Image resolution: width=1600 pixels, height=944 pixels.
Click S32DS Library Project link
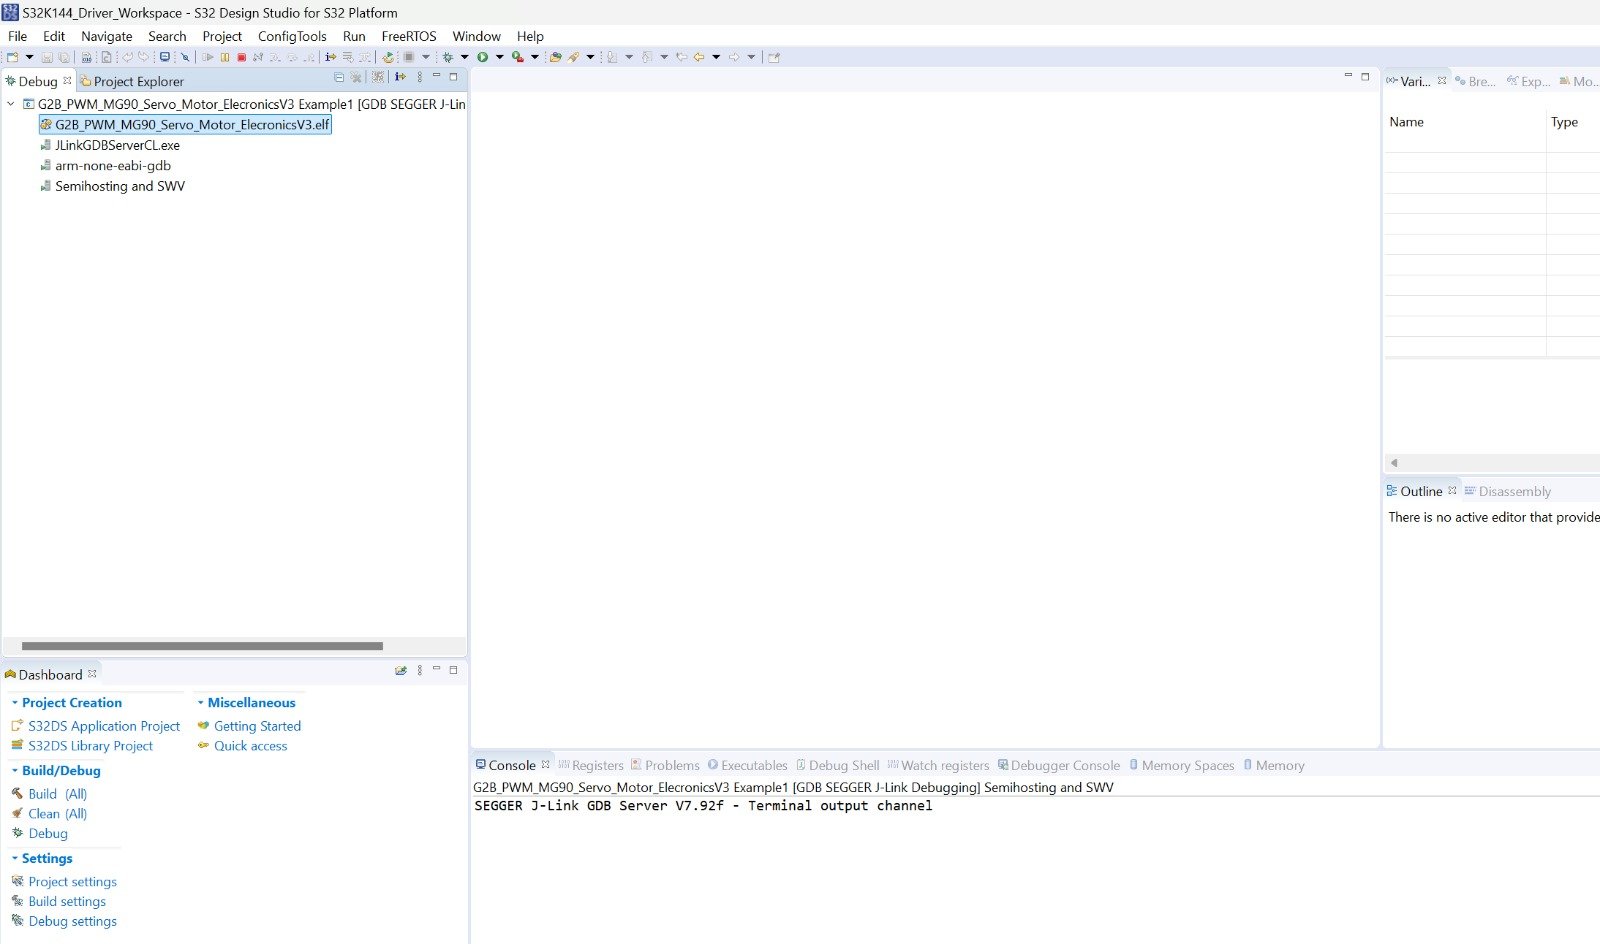[x=90, y=746]
